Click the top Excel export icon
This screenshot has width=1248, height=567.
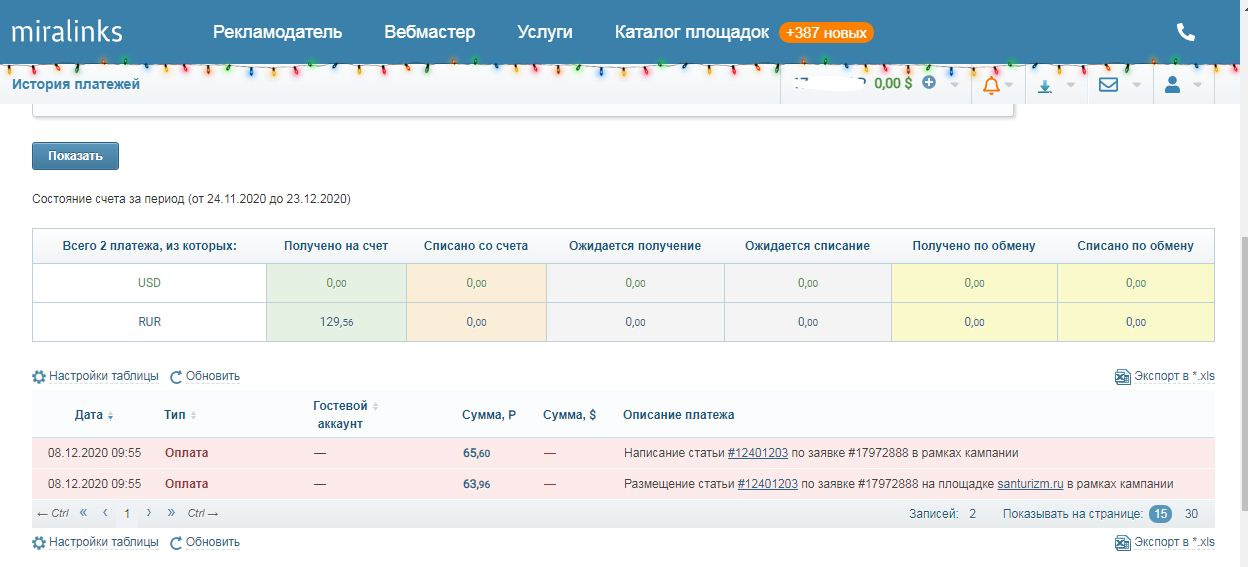[x=1123, y=377]
